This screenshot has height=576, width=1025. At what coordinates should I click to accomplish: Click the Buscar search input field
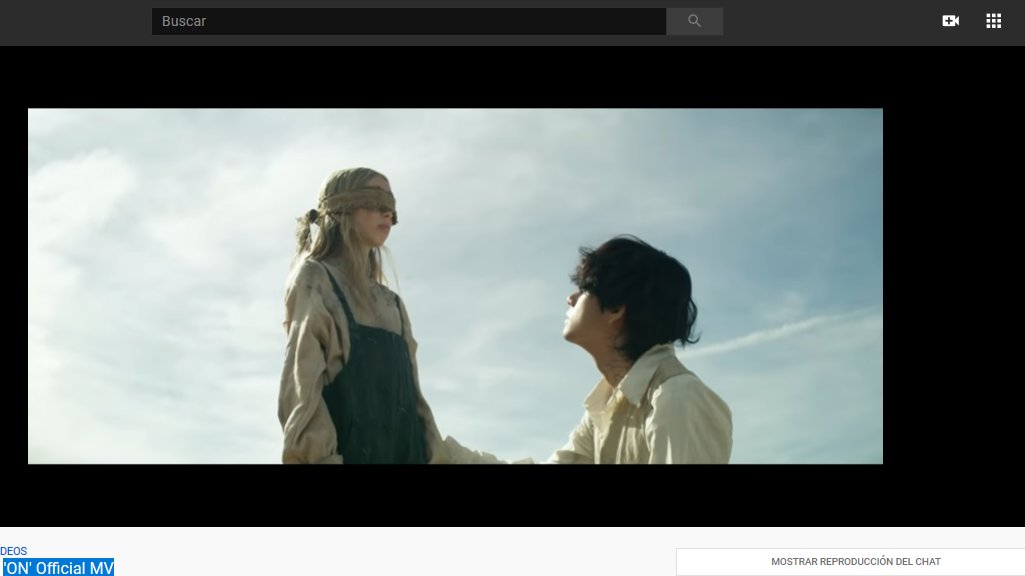pyautogui.click(x=409, y=22)
